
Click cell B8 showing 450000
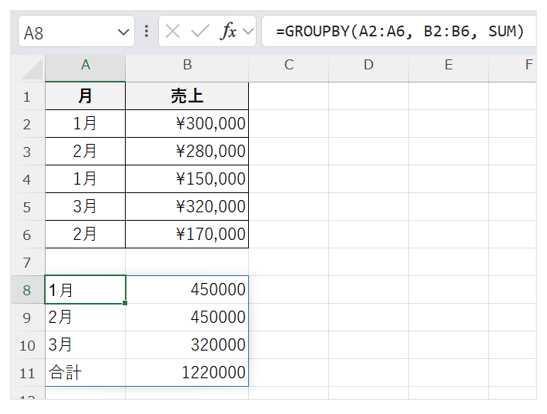187,289
